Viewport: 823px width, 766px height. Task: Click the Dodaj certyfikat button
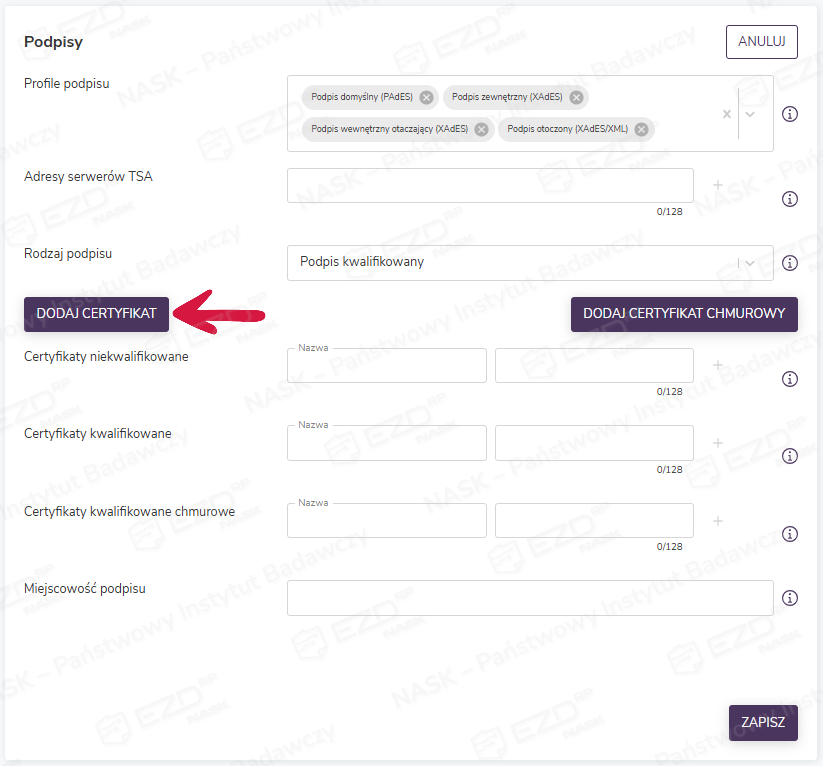96,313
